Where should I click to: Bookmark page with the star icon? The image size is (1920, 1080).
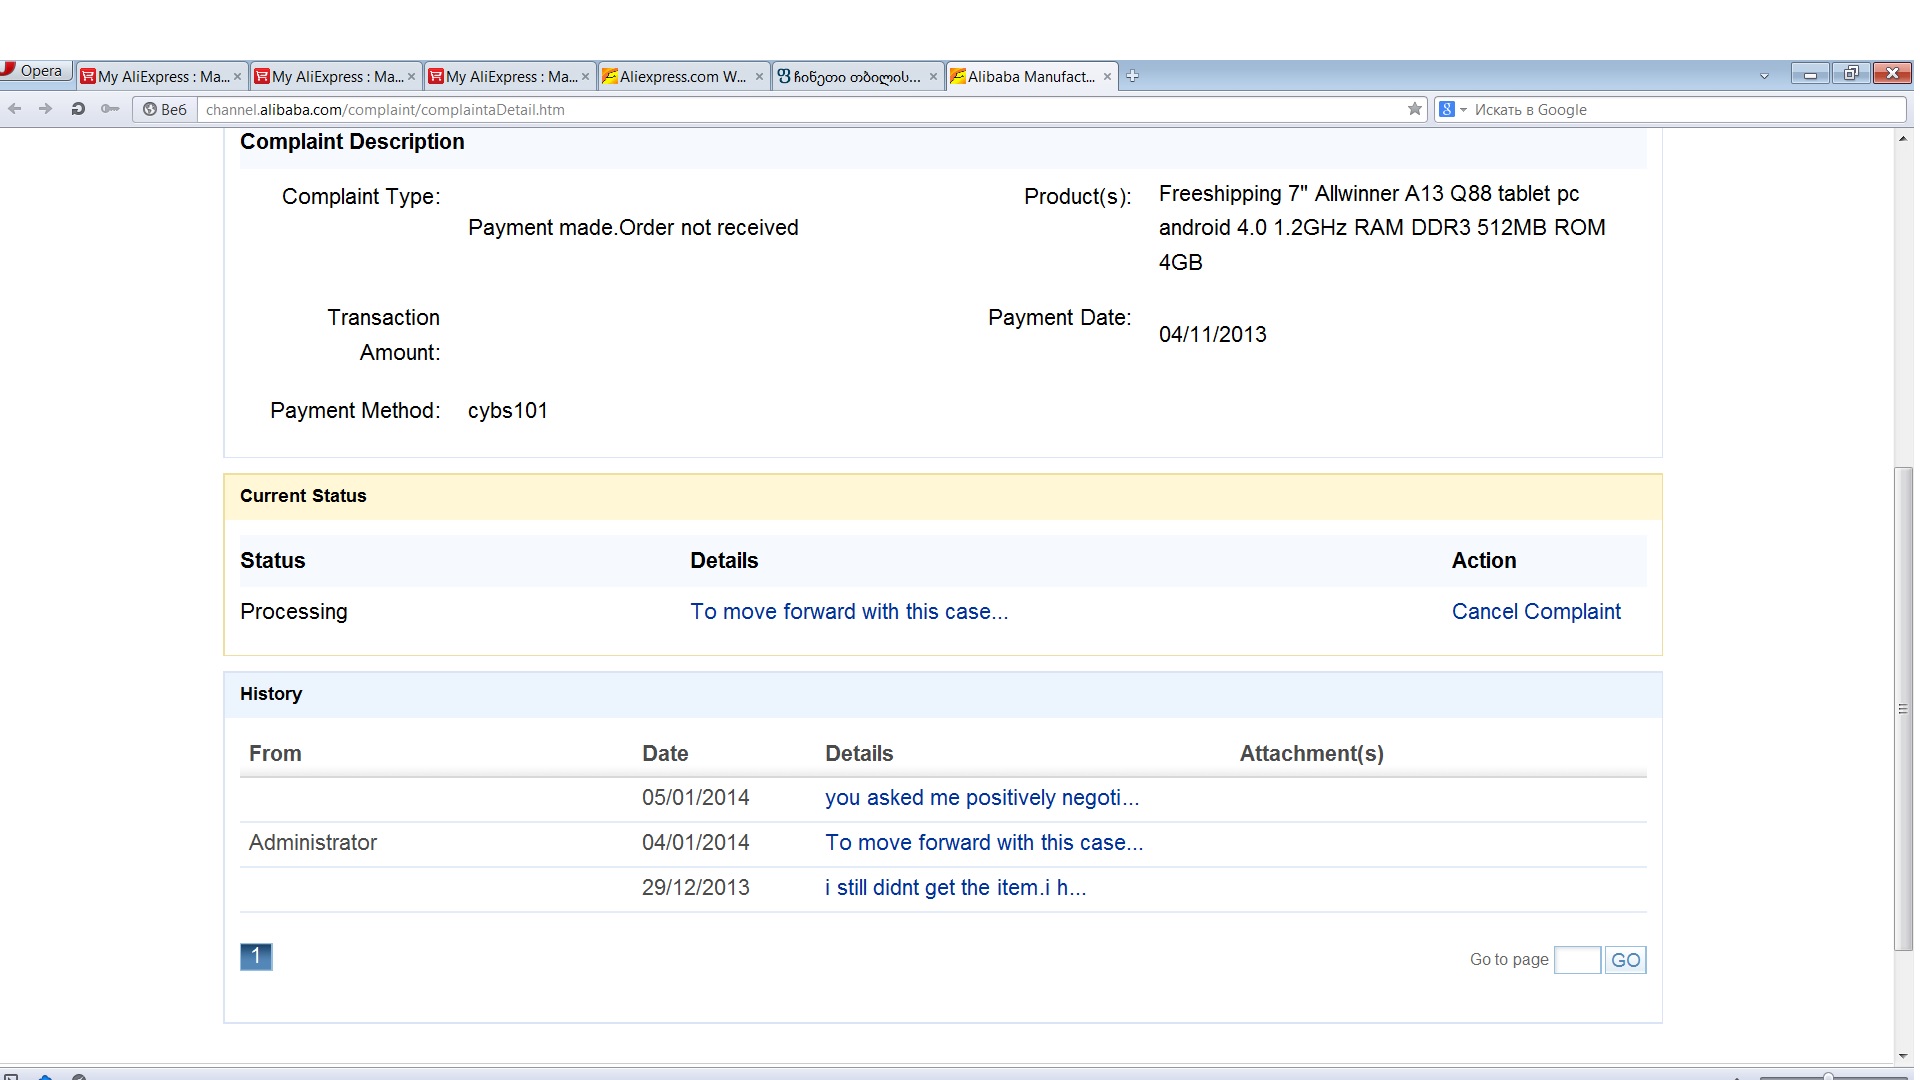point(1414,109)
